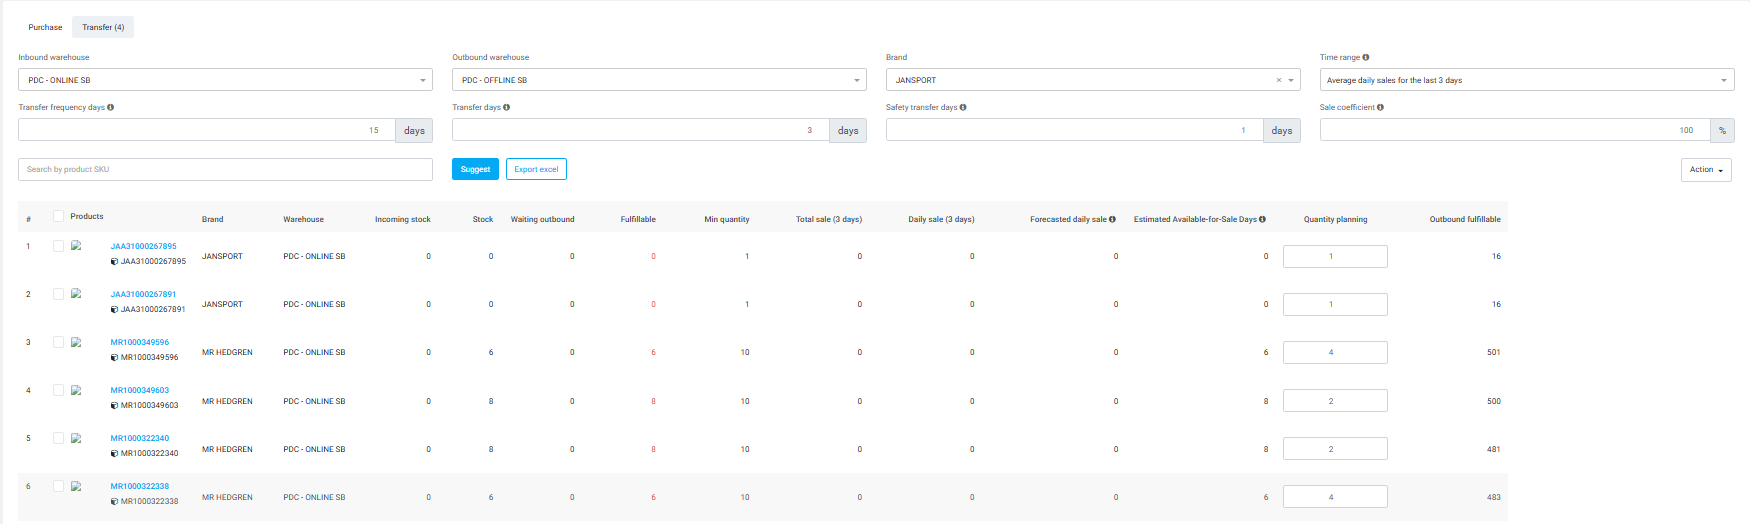Focus the Search by product SKU field
1750x524 pixels.
point(225,170)
